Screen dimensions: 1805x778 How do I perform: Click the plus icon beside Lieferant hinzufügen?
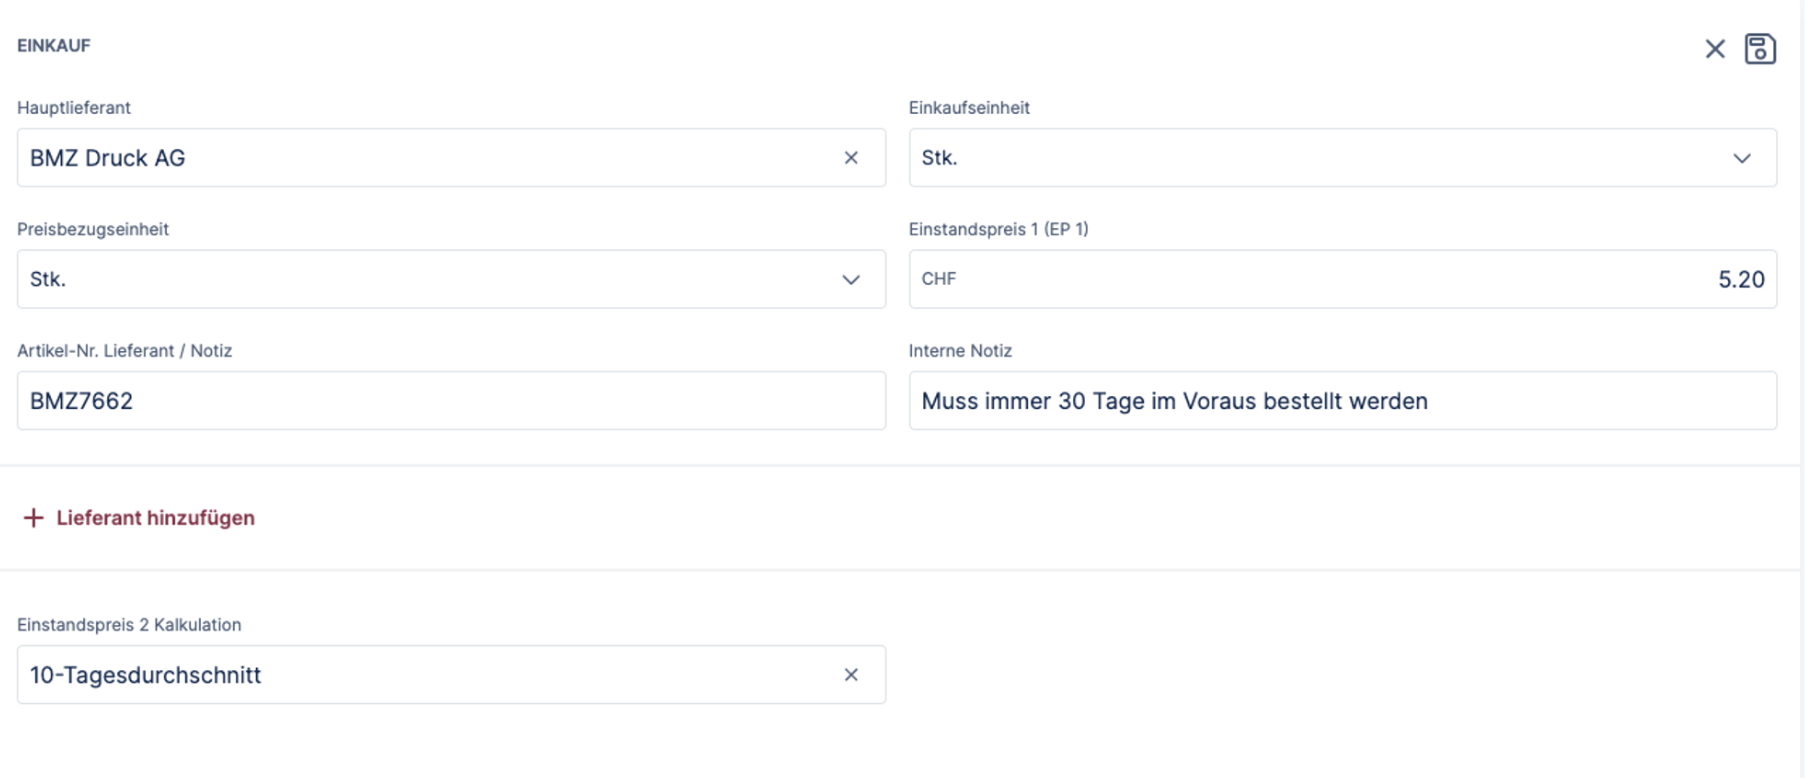tap(33, 517)
